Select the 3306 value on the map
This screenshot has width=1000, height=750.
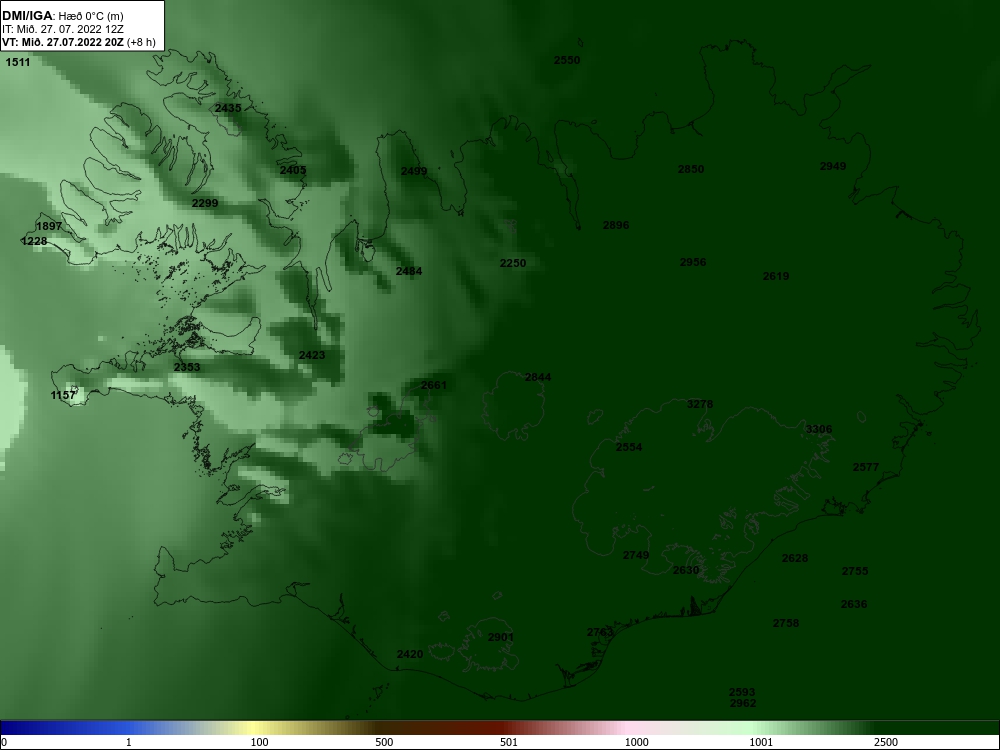coord(819,430)
